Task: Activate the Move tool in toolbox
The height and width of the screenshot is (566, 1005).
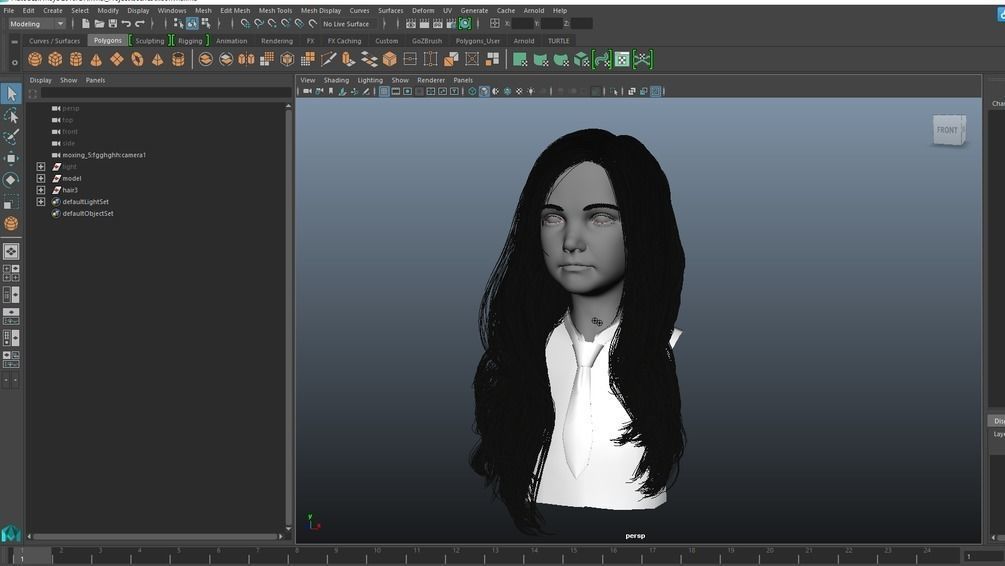Action: click(x=11, y=158)
